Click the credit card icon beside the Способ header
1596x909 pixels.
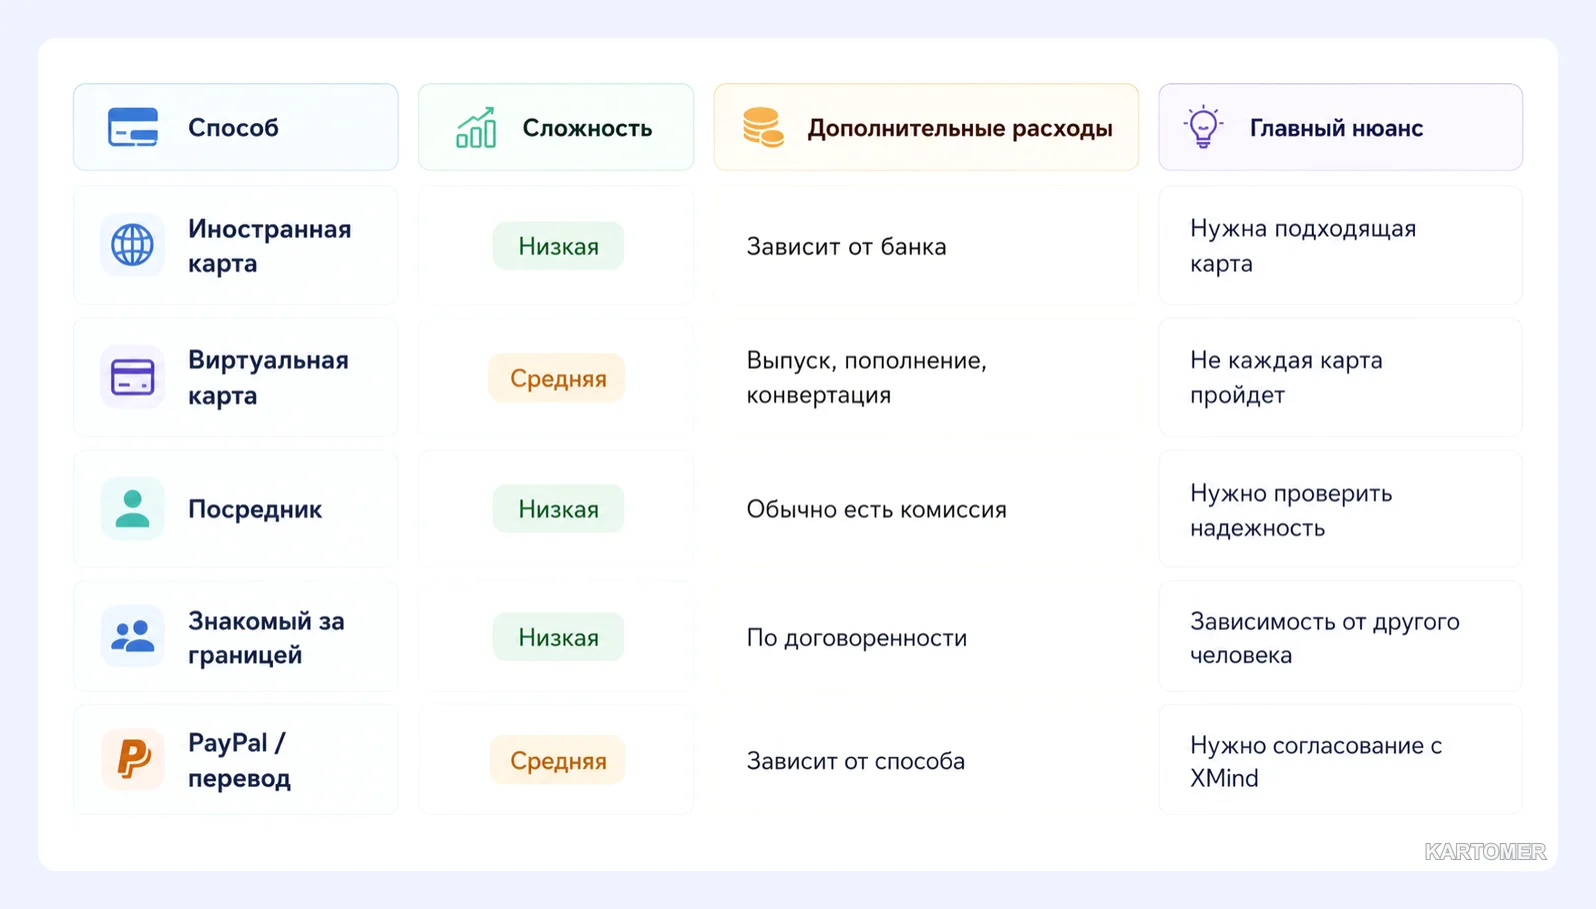(133, 128)
